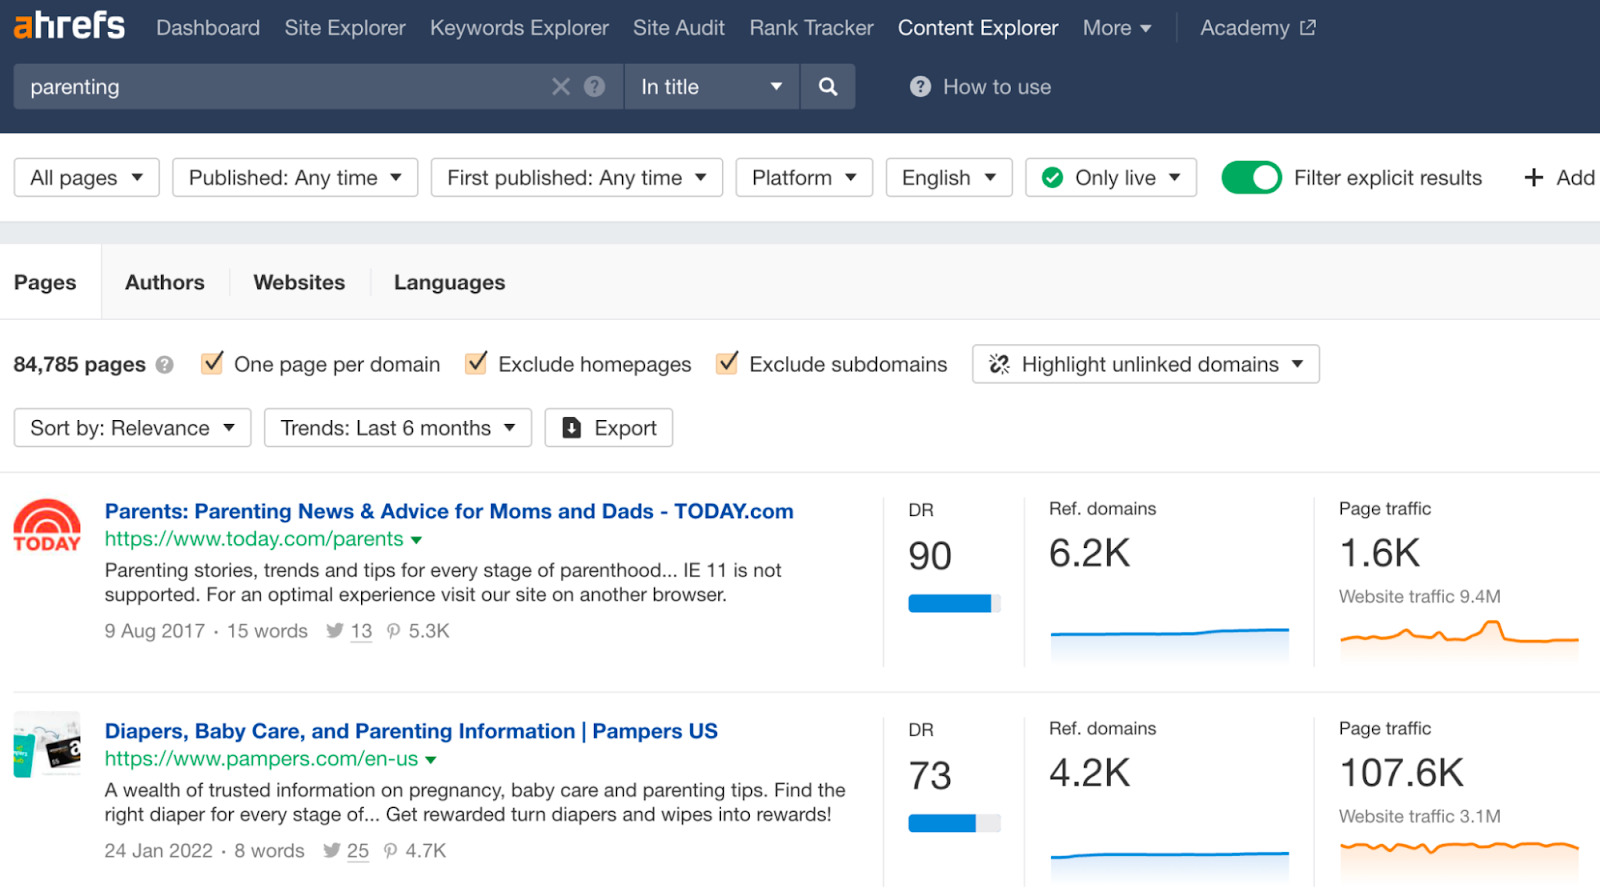The image size is (1600, 896).
Task: Click Twitter icon on TODAY result
Action: (x=335, y=631)
